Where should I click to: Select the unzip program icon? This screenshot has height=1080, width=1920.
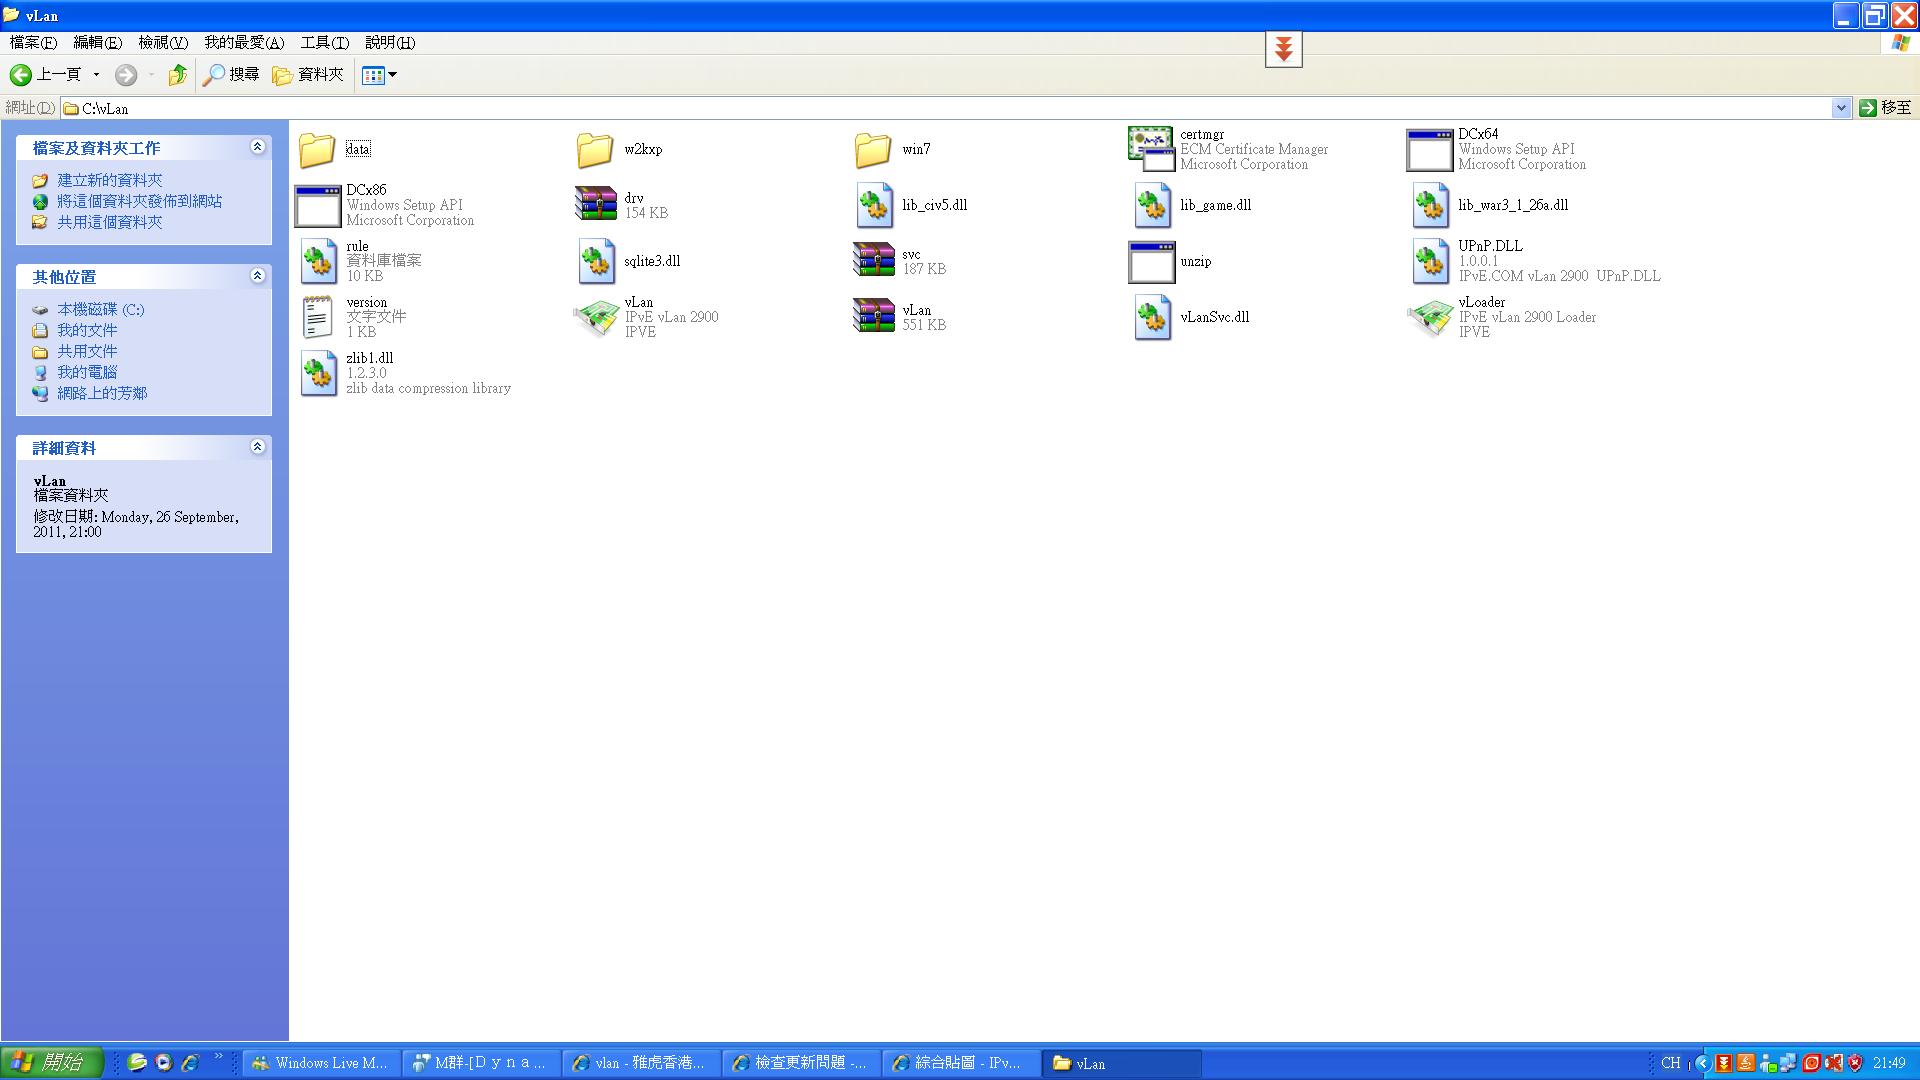pyautogui.click(x=1150, y=262)
